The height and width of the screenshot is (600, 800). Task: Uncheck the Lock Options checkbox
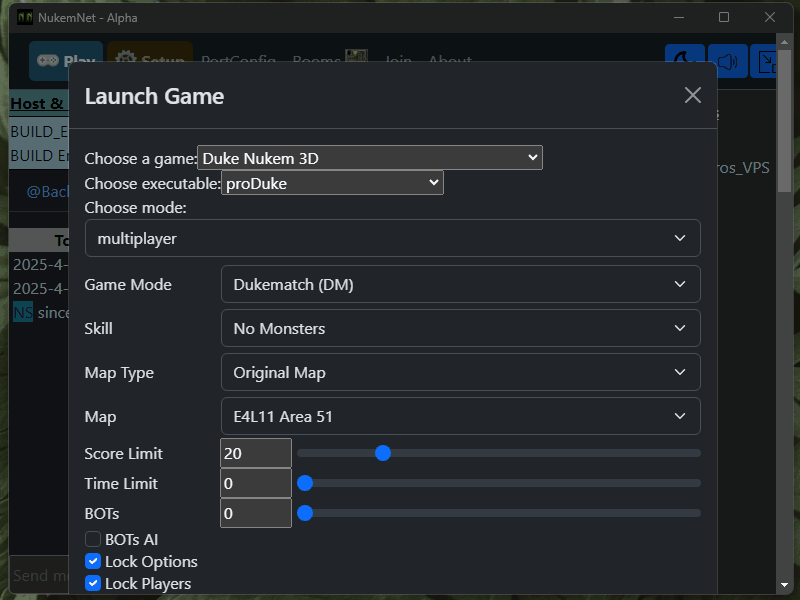(x=93, y=561)
